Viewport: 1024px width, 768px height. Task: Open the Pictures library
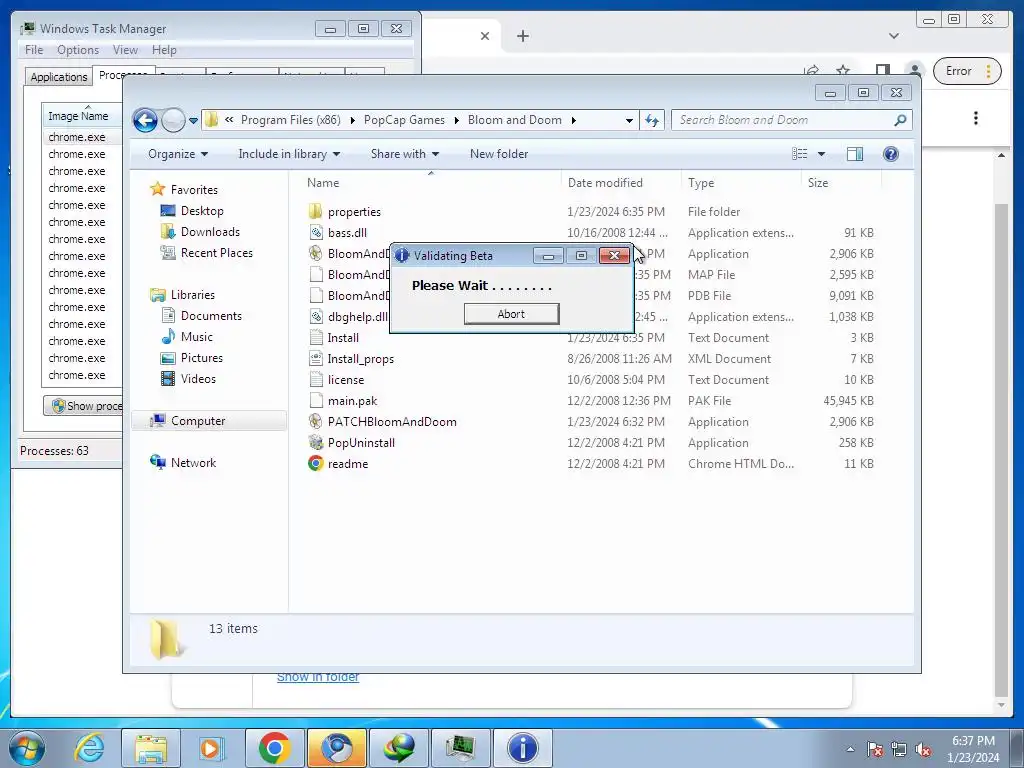point(202,358)
